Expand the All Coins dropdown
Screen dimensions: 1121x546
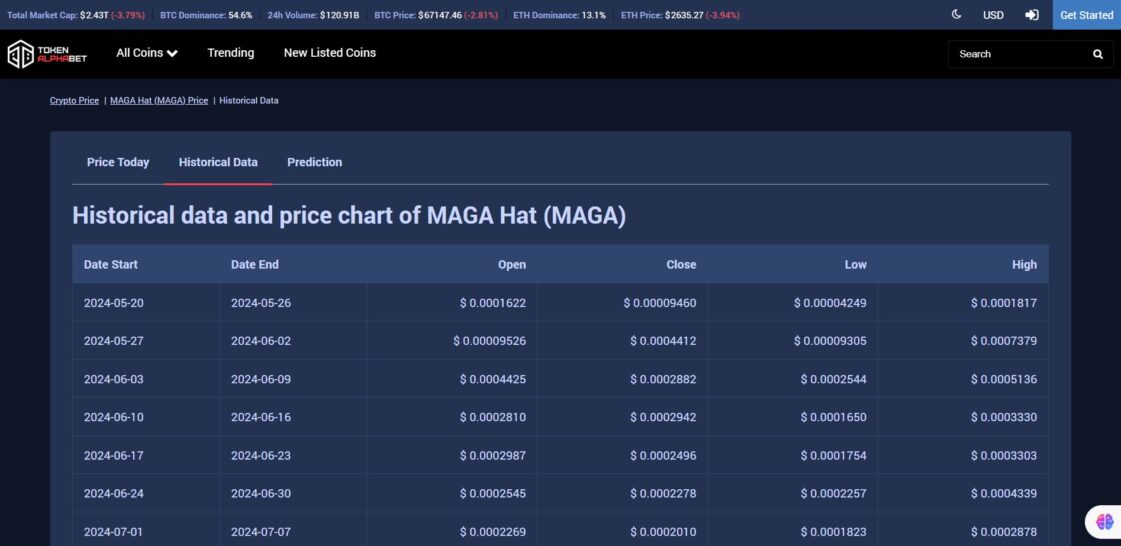[147, 53]
